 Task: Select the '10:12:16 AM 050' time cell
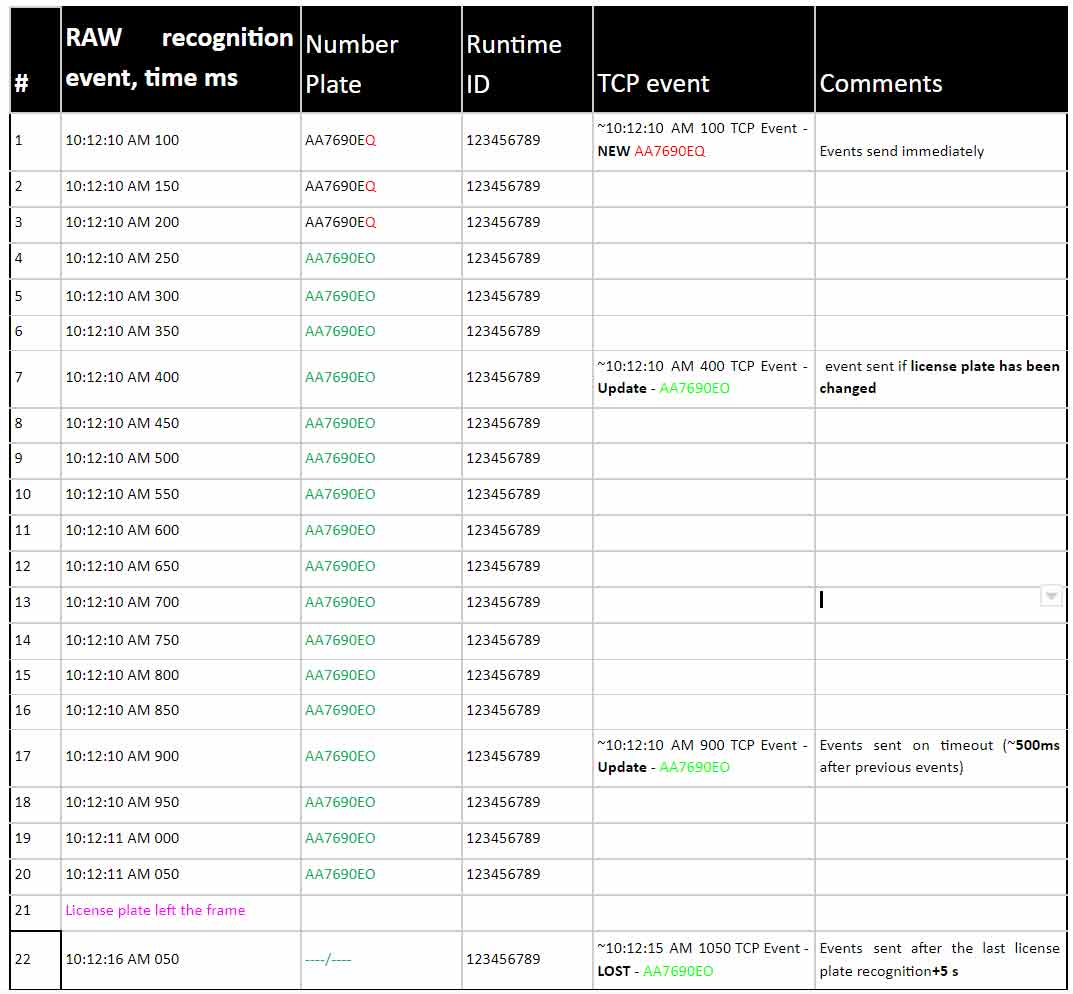123,959
